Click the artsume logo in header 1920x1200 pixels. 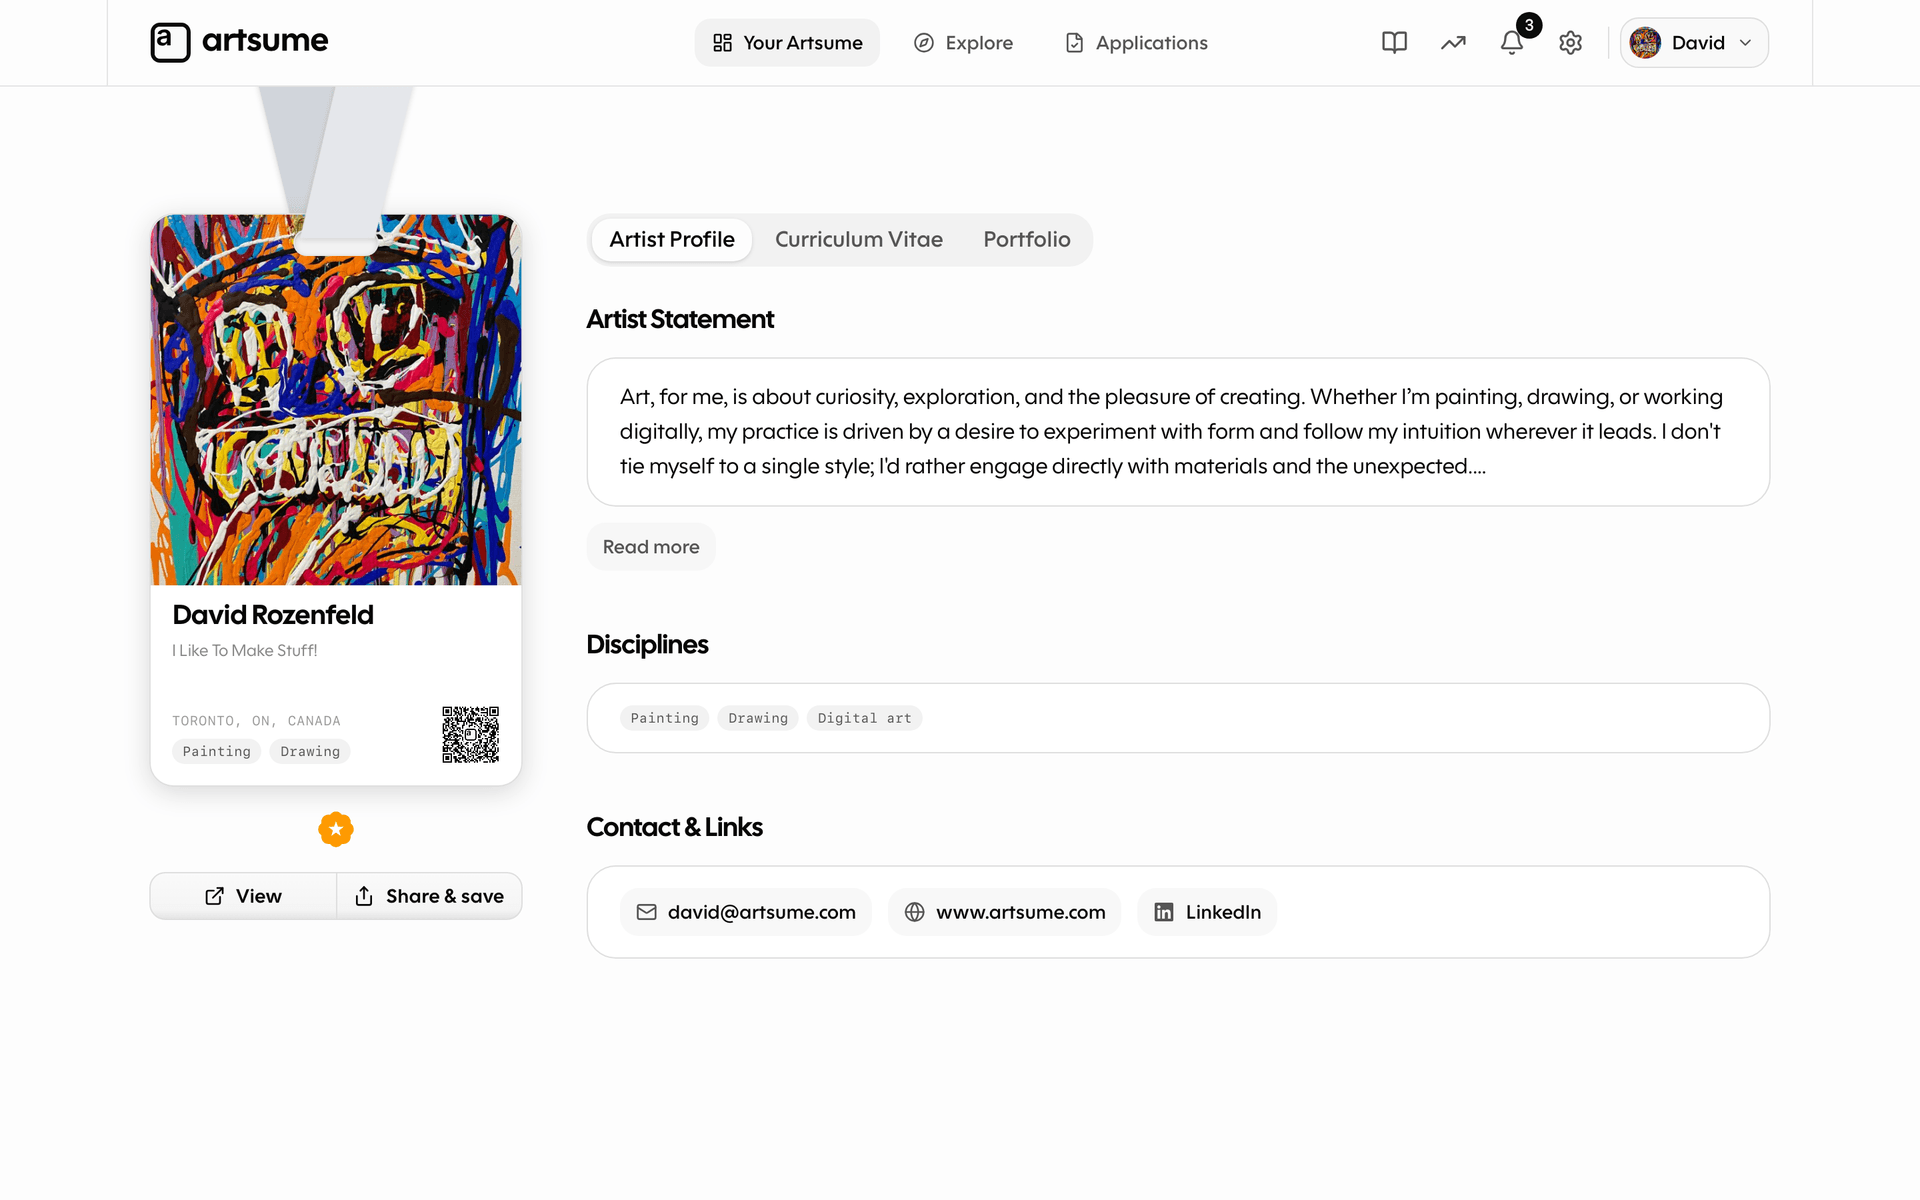point(239,42)
